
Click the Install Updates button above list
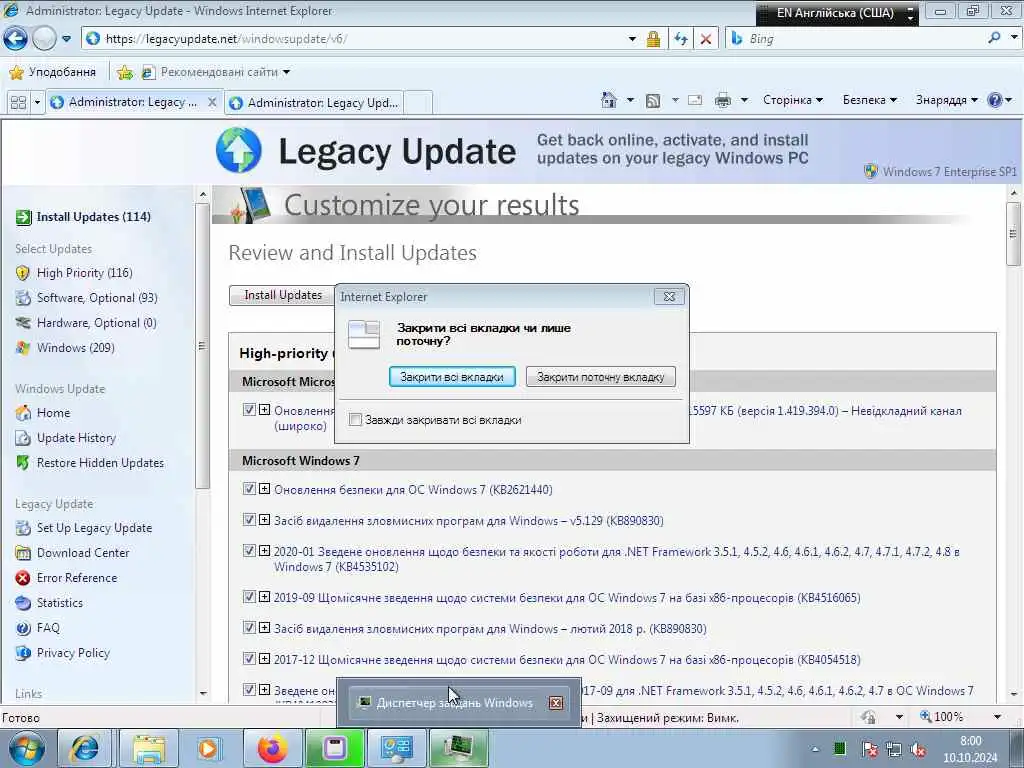point(282,295)
